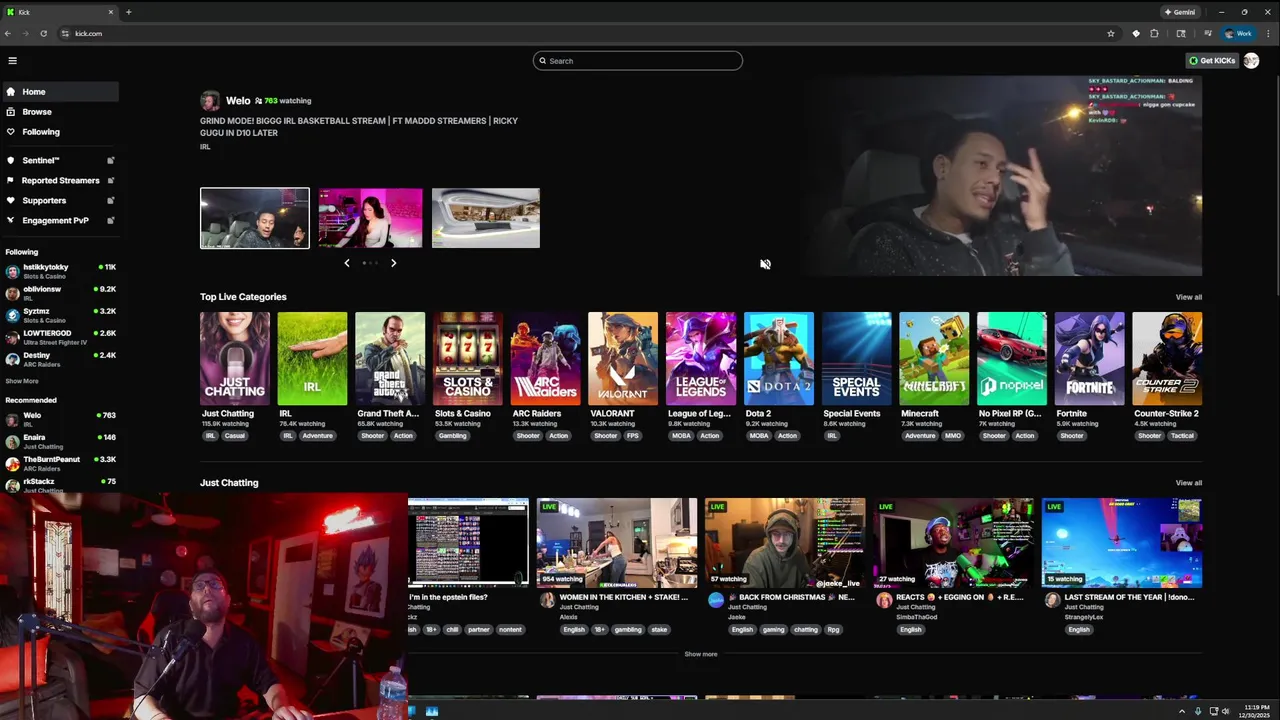Open Supporters in the sidebar
This screenshot has height=720, width=1280.
[x=60, y=201]
